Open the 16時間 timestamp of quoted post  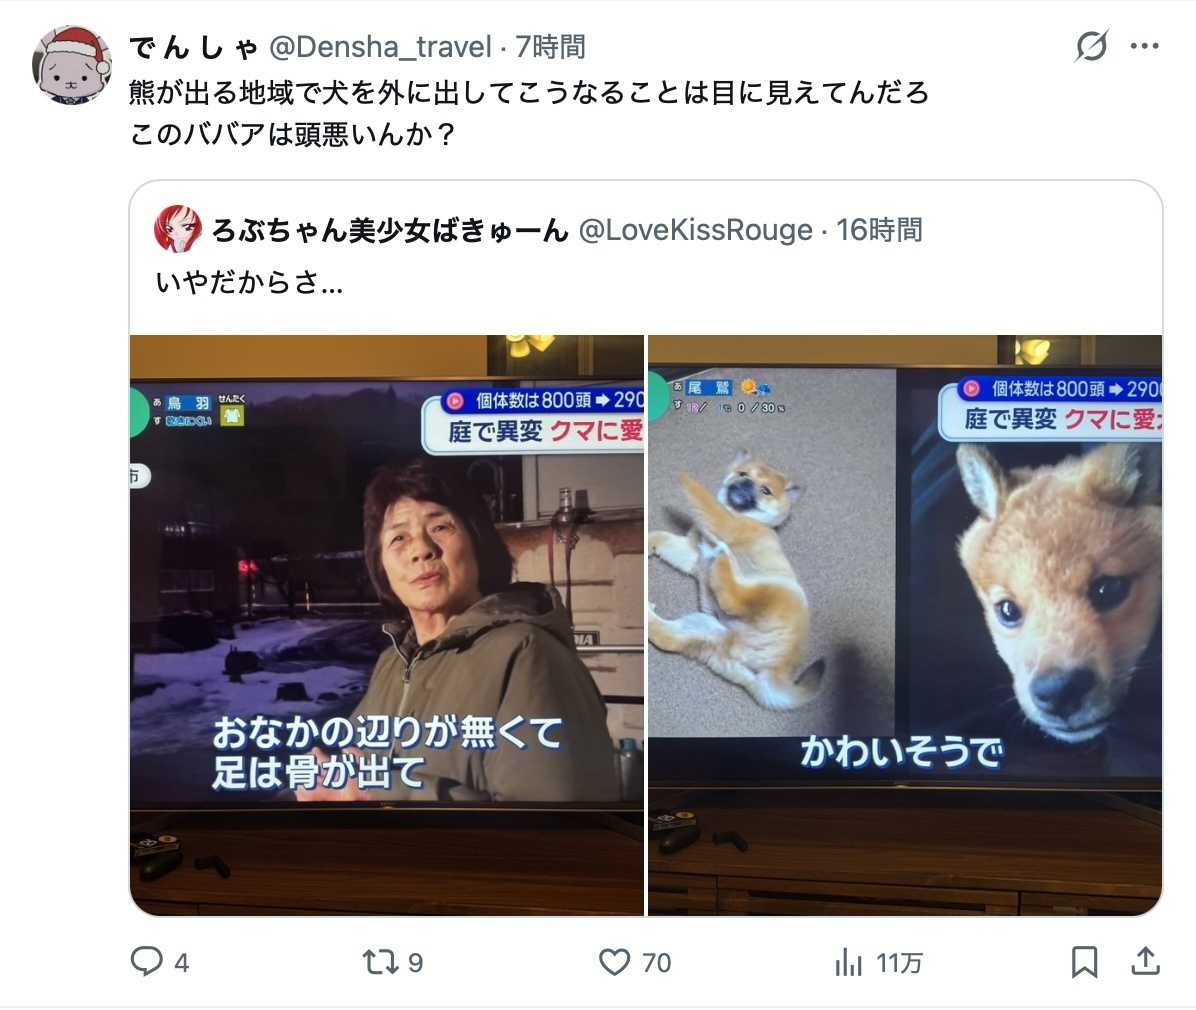point(879,230)
